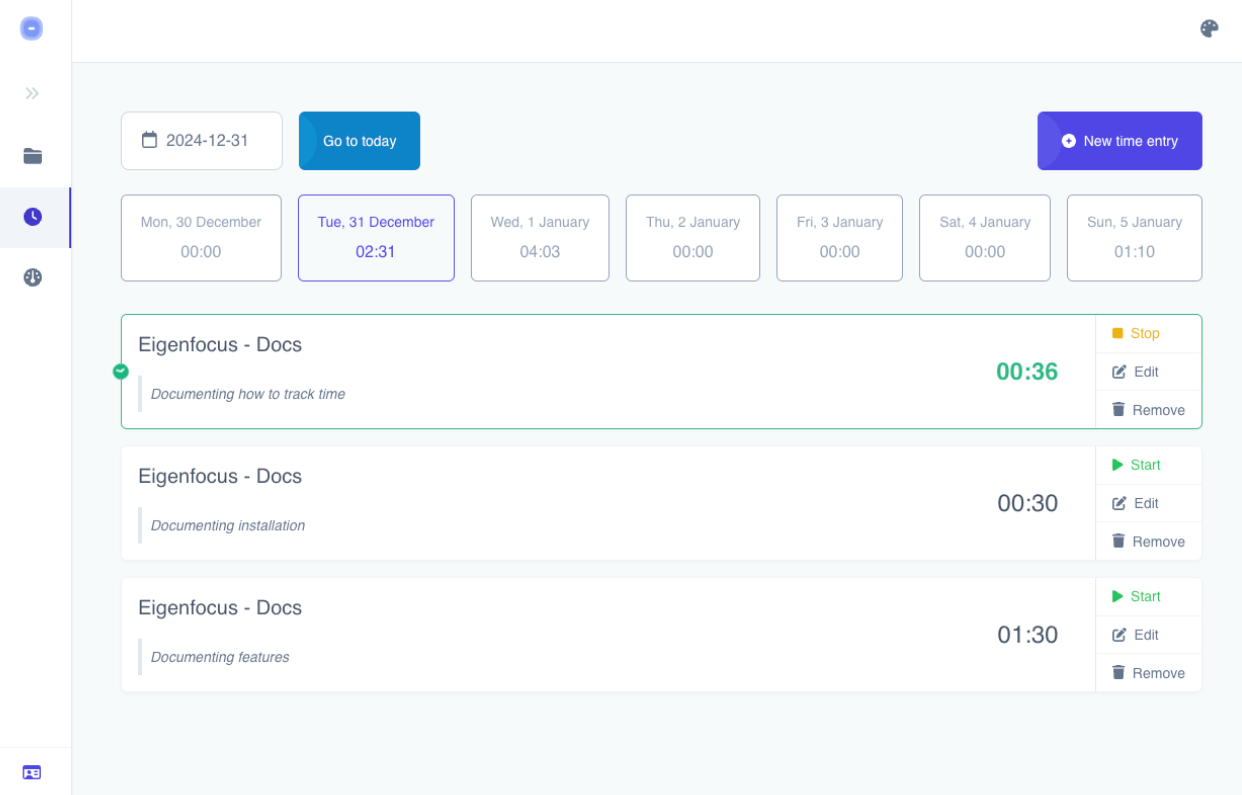Click the Go to today button

(x=359, y=141)
